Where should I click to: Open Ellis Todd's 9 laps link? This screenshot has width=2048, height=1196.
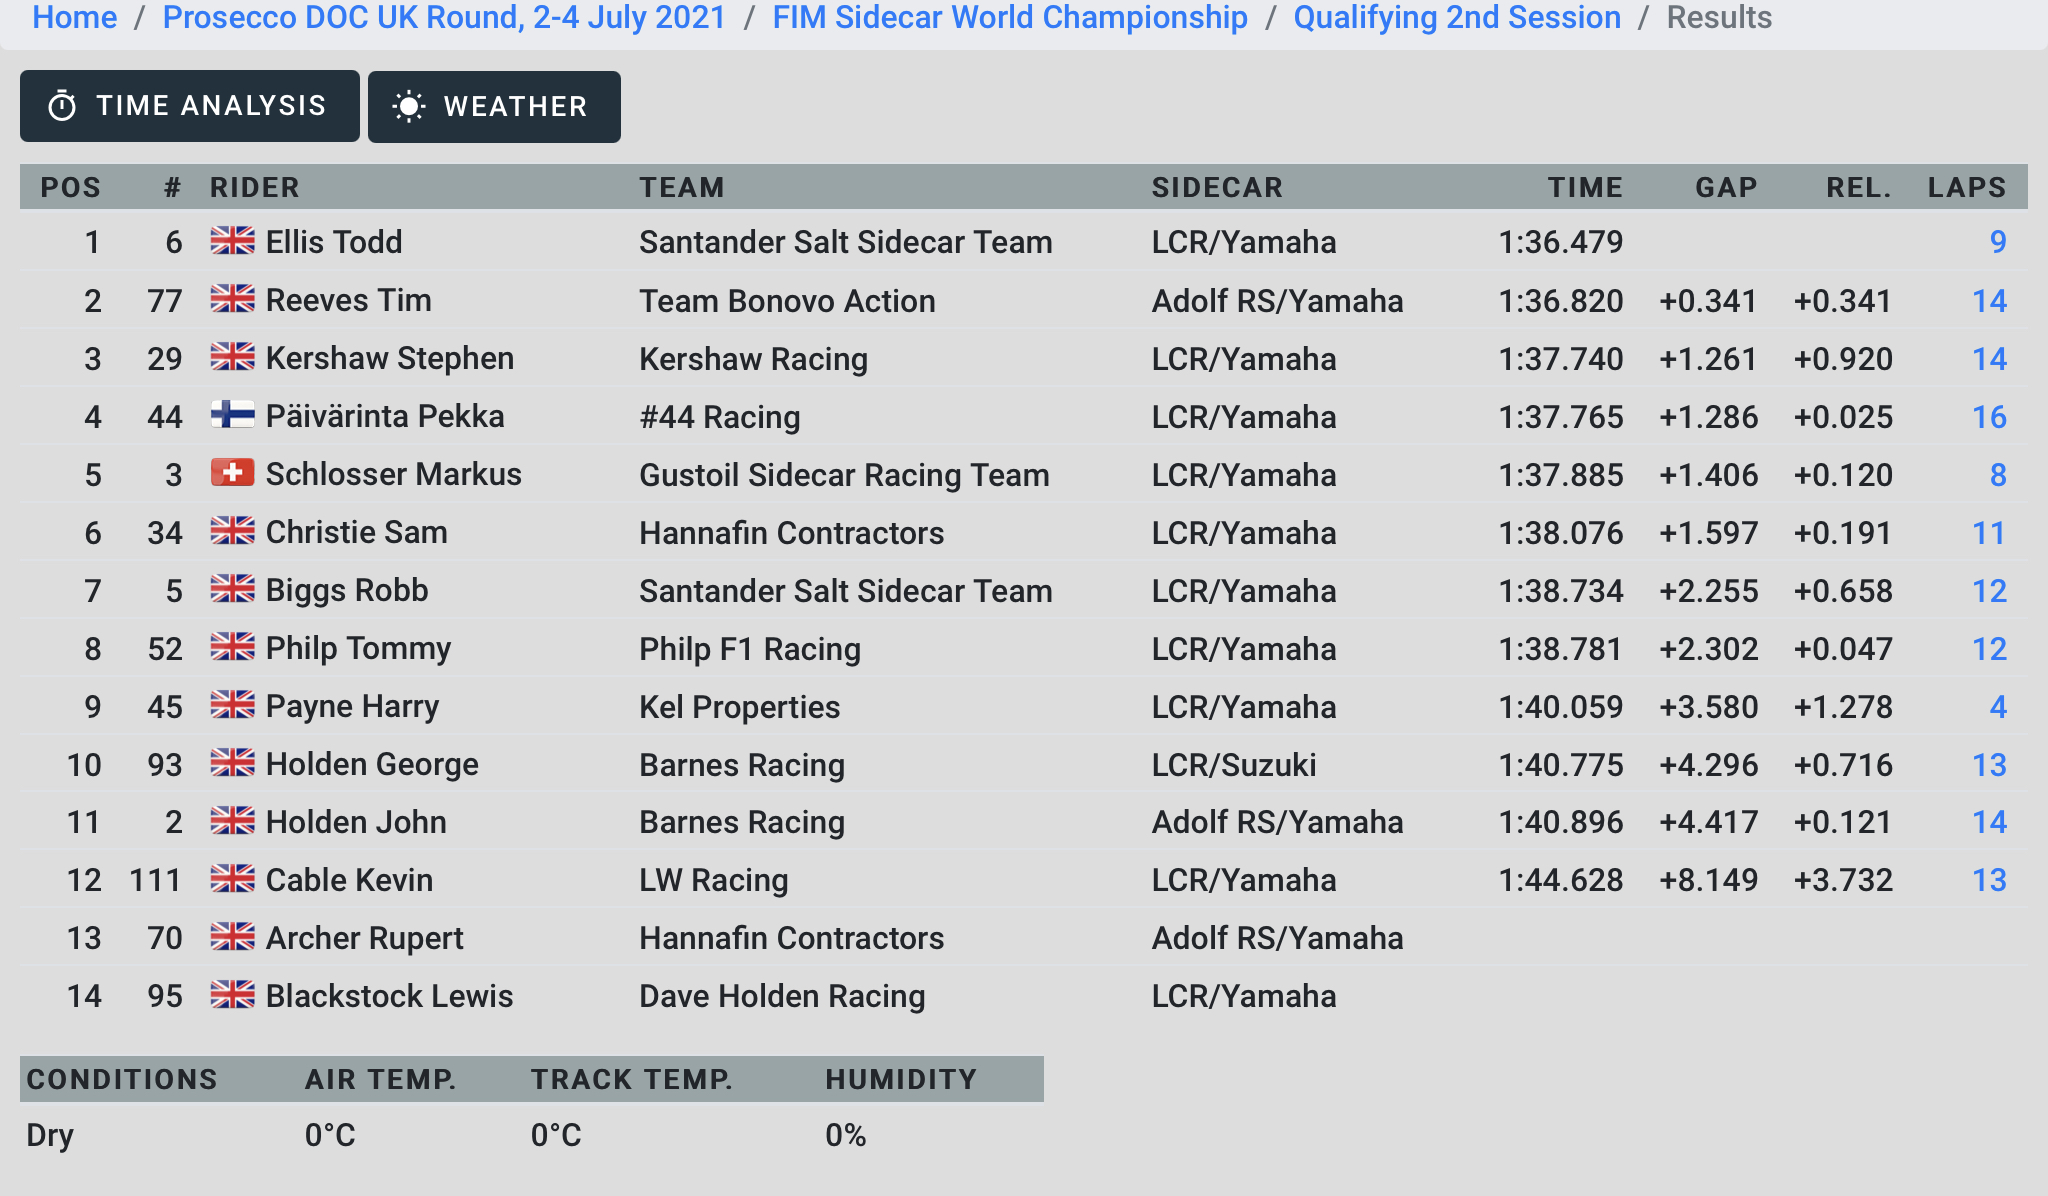pyautogui.click(x=1998, y=242)
